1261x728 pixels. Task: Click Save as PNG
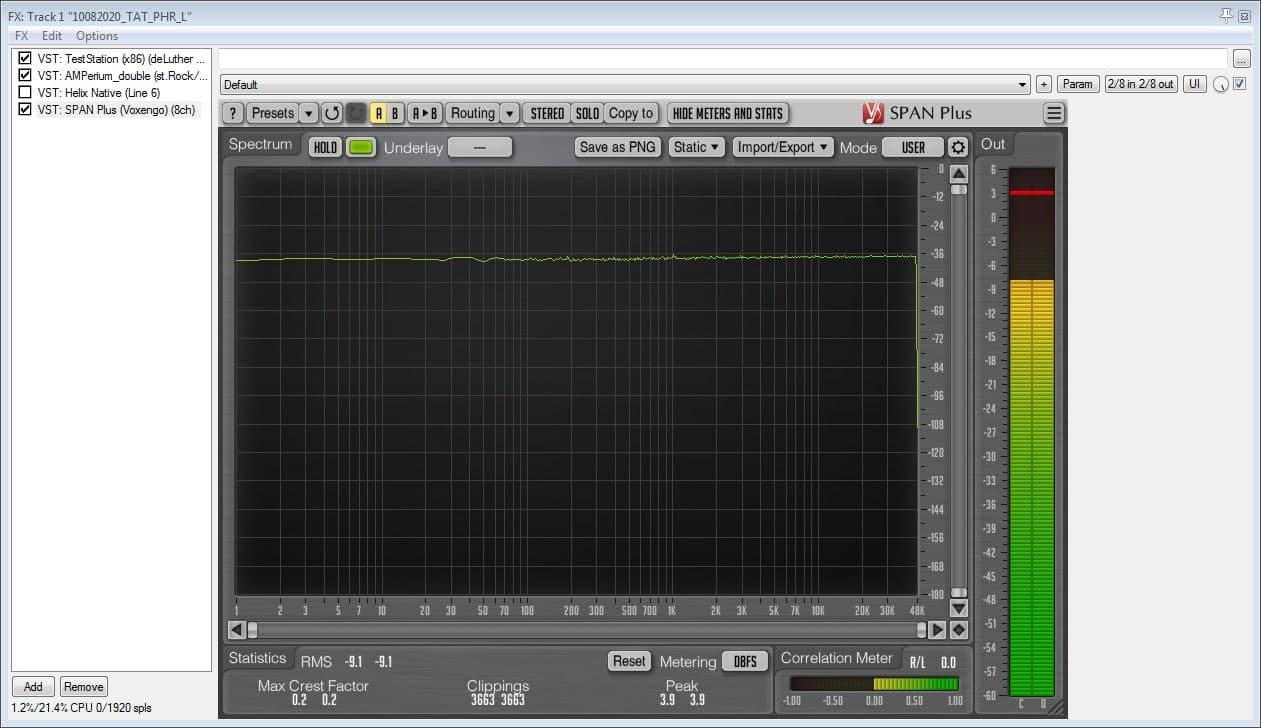tap(618, 147)
